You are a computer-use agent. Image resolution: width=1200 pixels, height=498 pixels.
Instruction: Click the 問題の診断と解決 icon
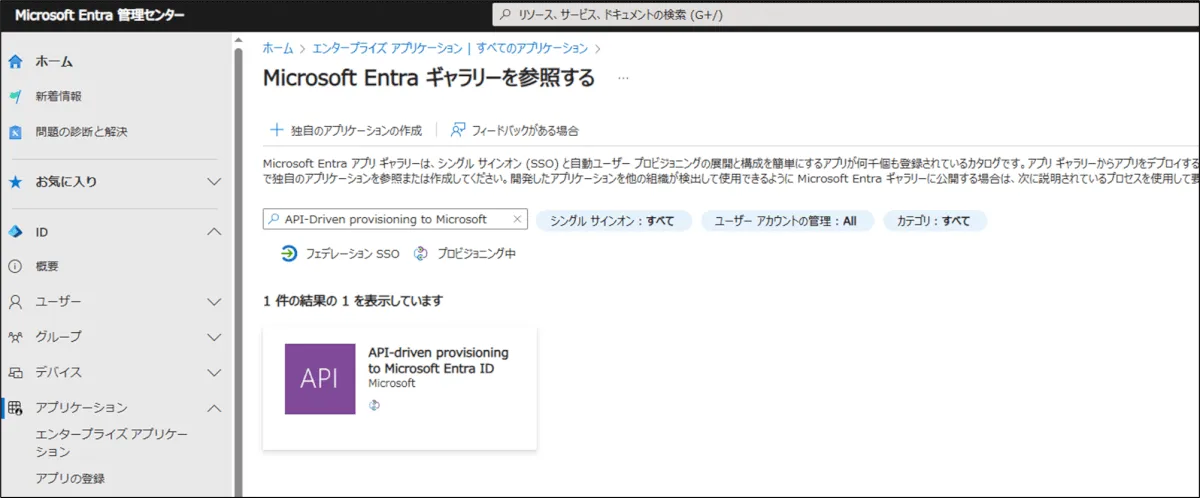point(15,132)
